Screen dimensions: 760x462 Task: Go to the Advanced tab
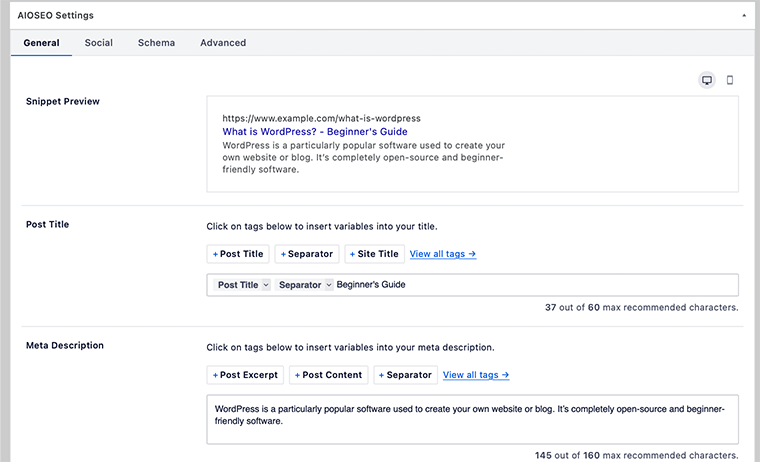(x=223, y=43)
